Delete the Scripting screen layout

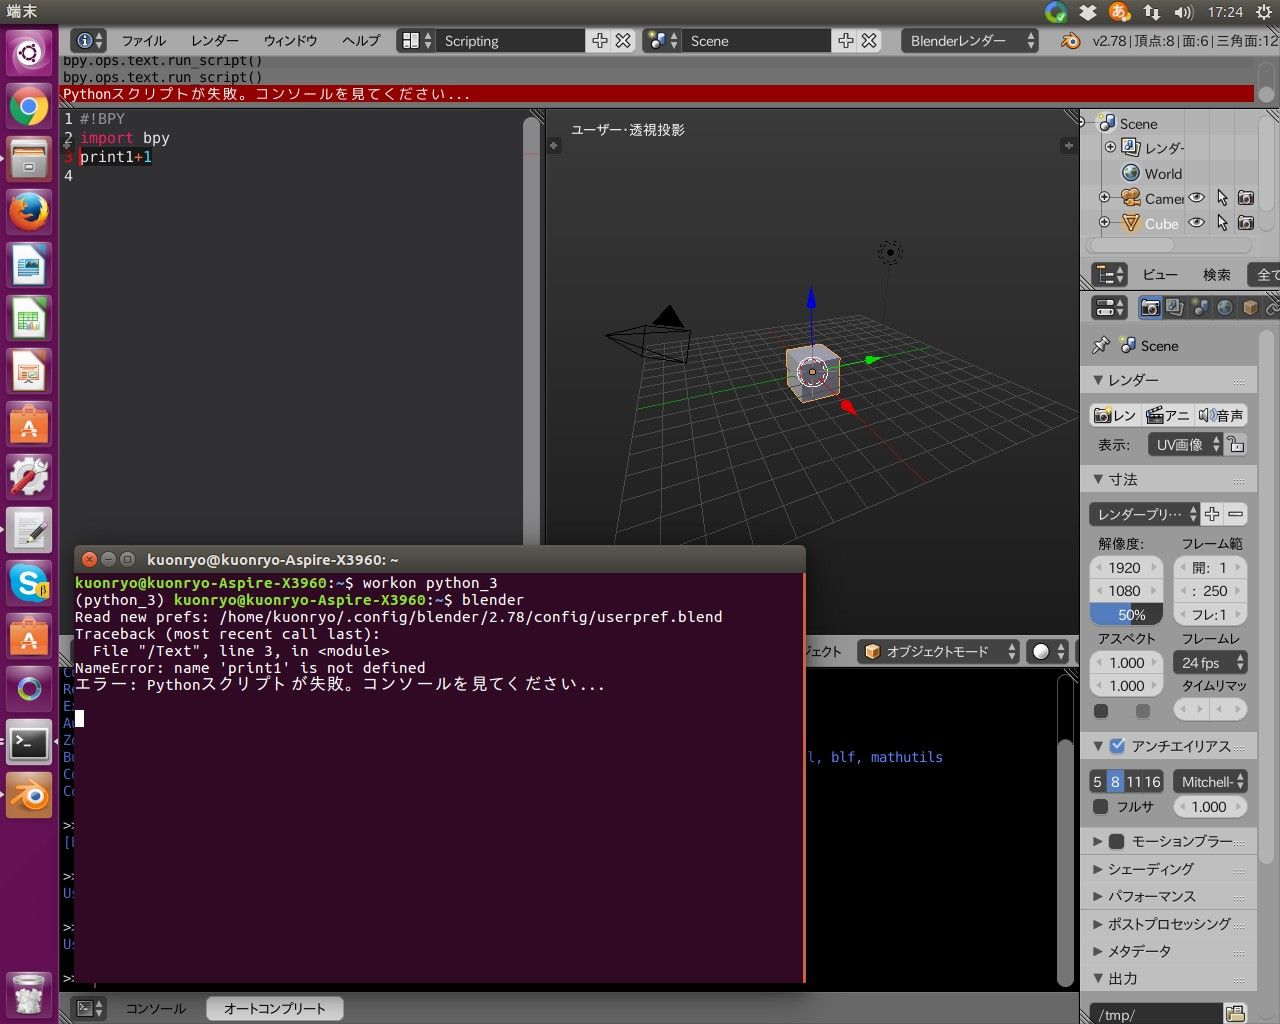[x=623, y=40]
